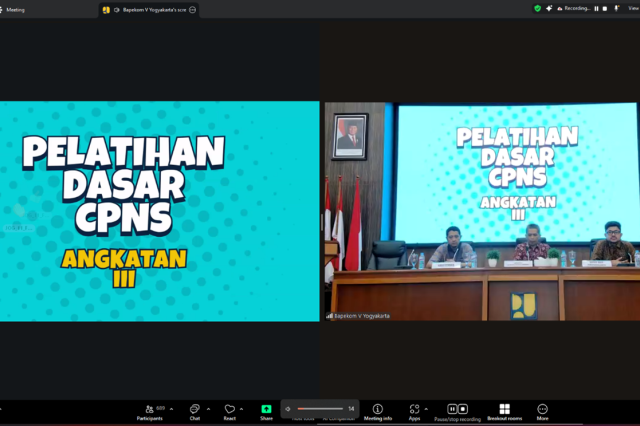Click the green Share screen button
This screenshot has width=640, height=426.
click(267, 412)
